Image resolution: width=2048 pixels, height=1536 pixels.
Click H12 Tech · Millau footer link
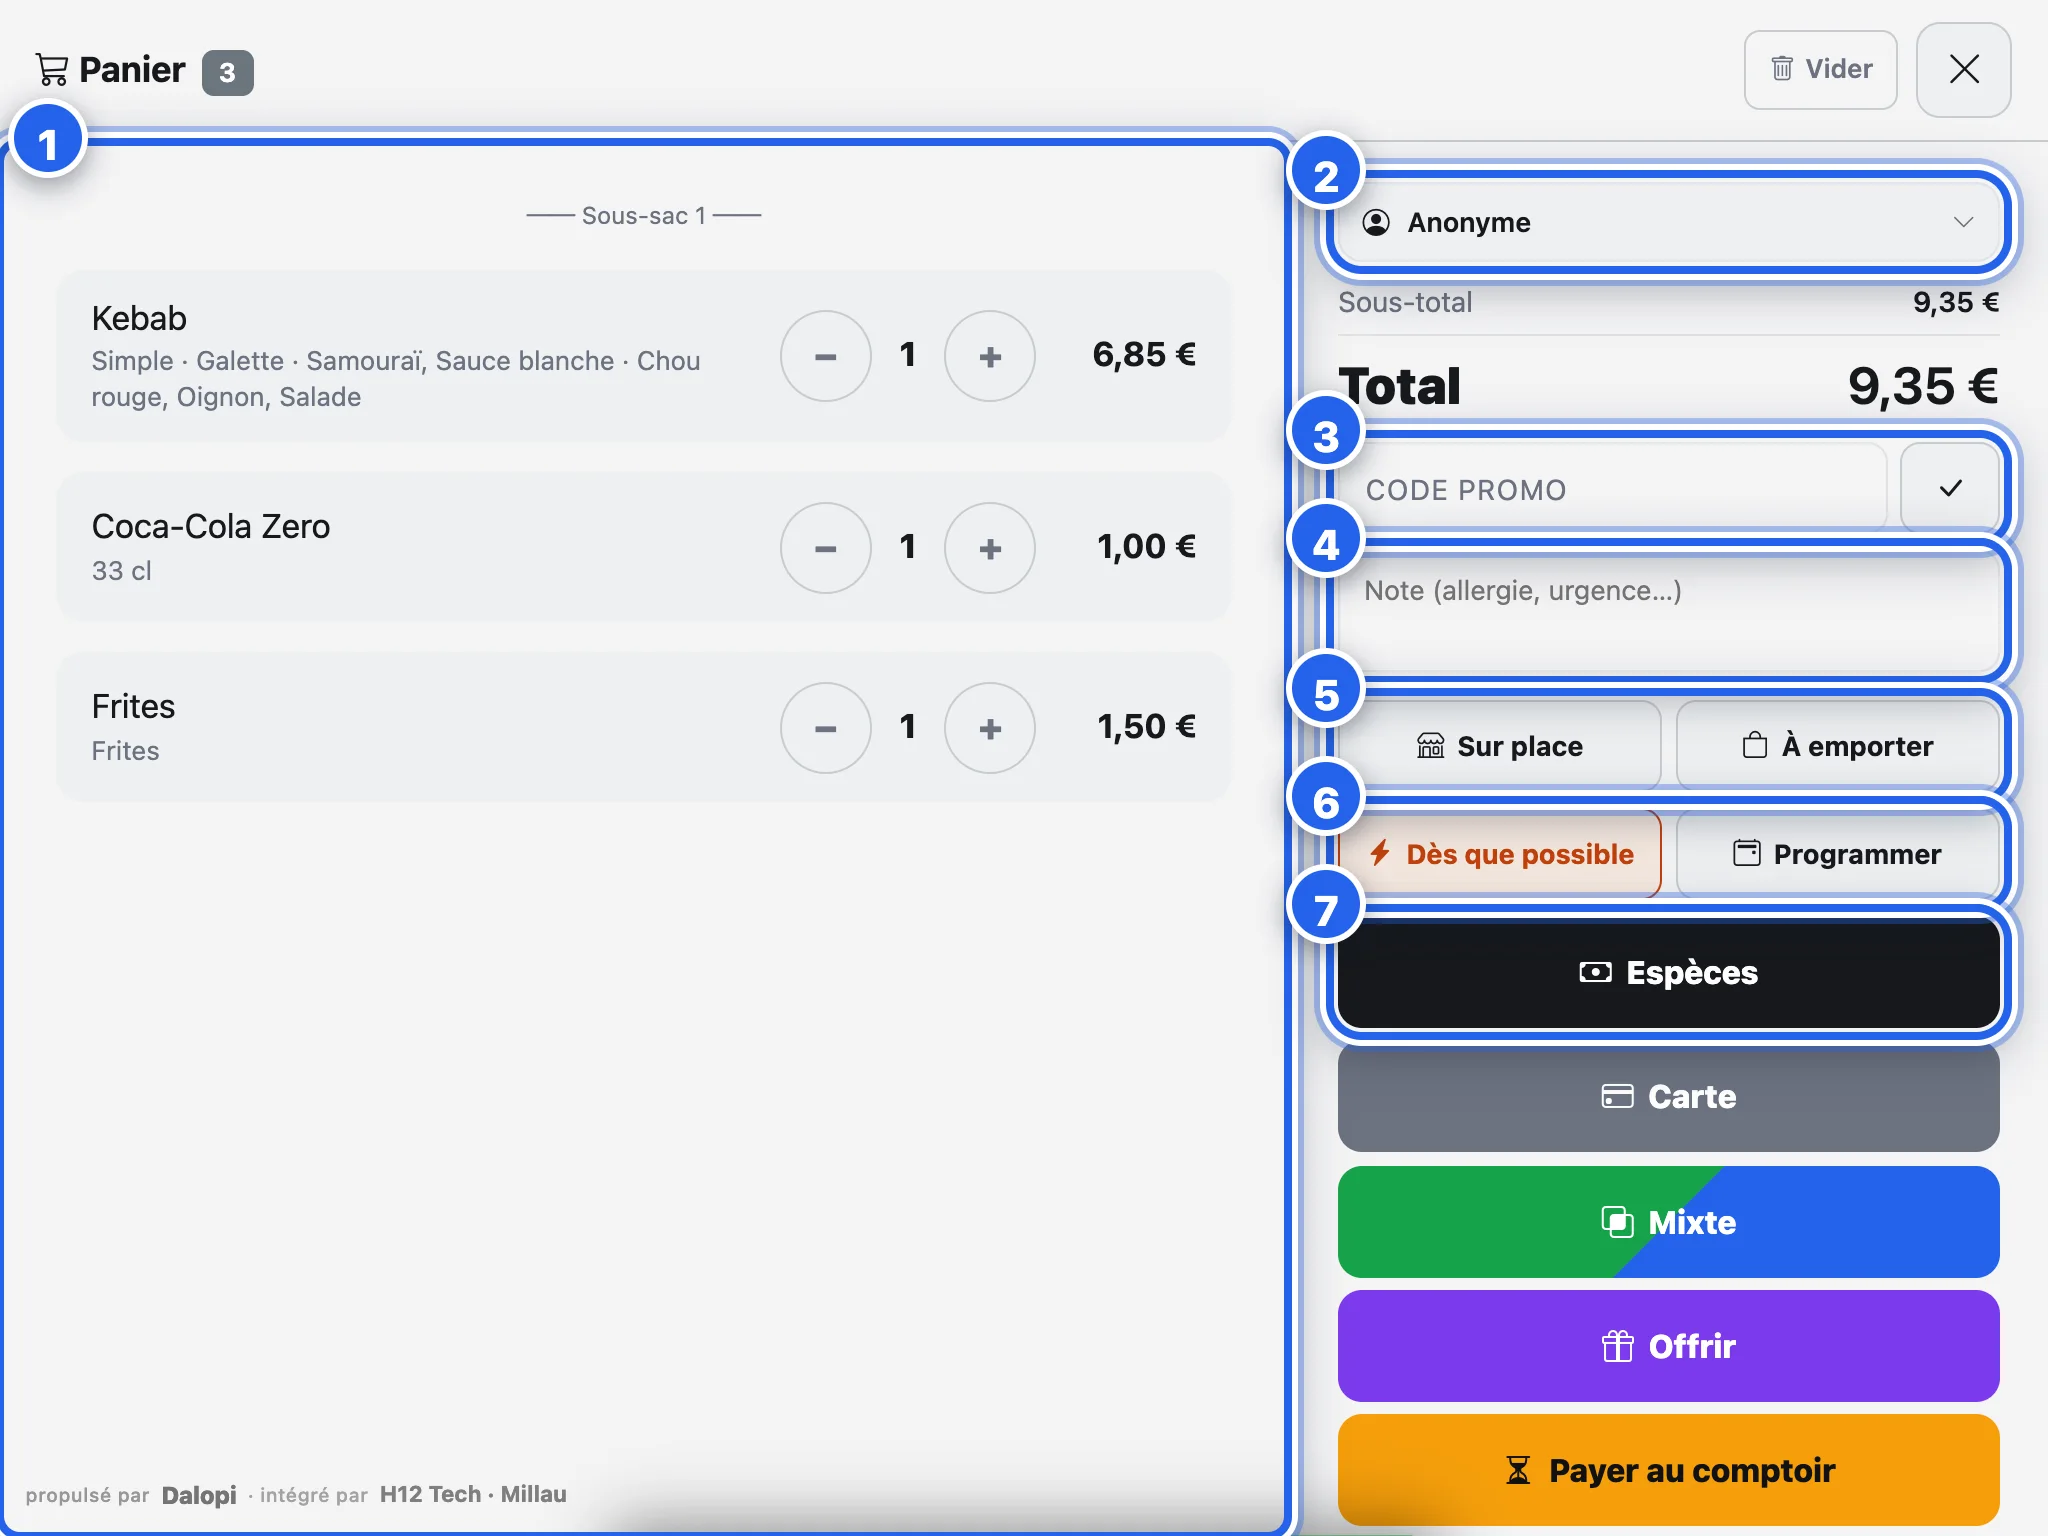(x=473, y=1494)
